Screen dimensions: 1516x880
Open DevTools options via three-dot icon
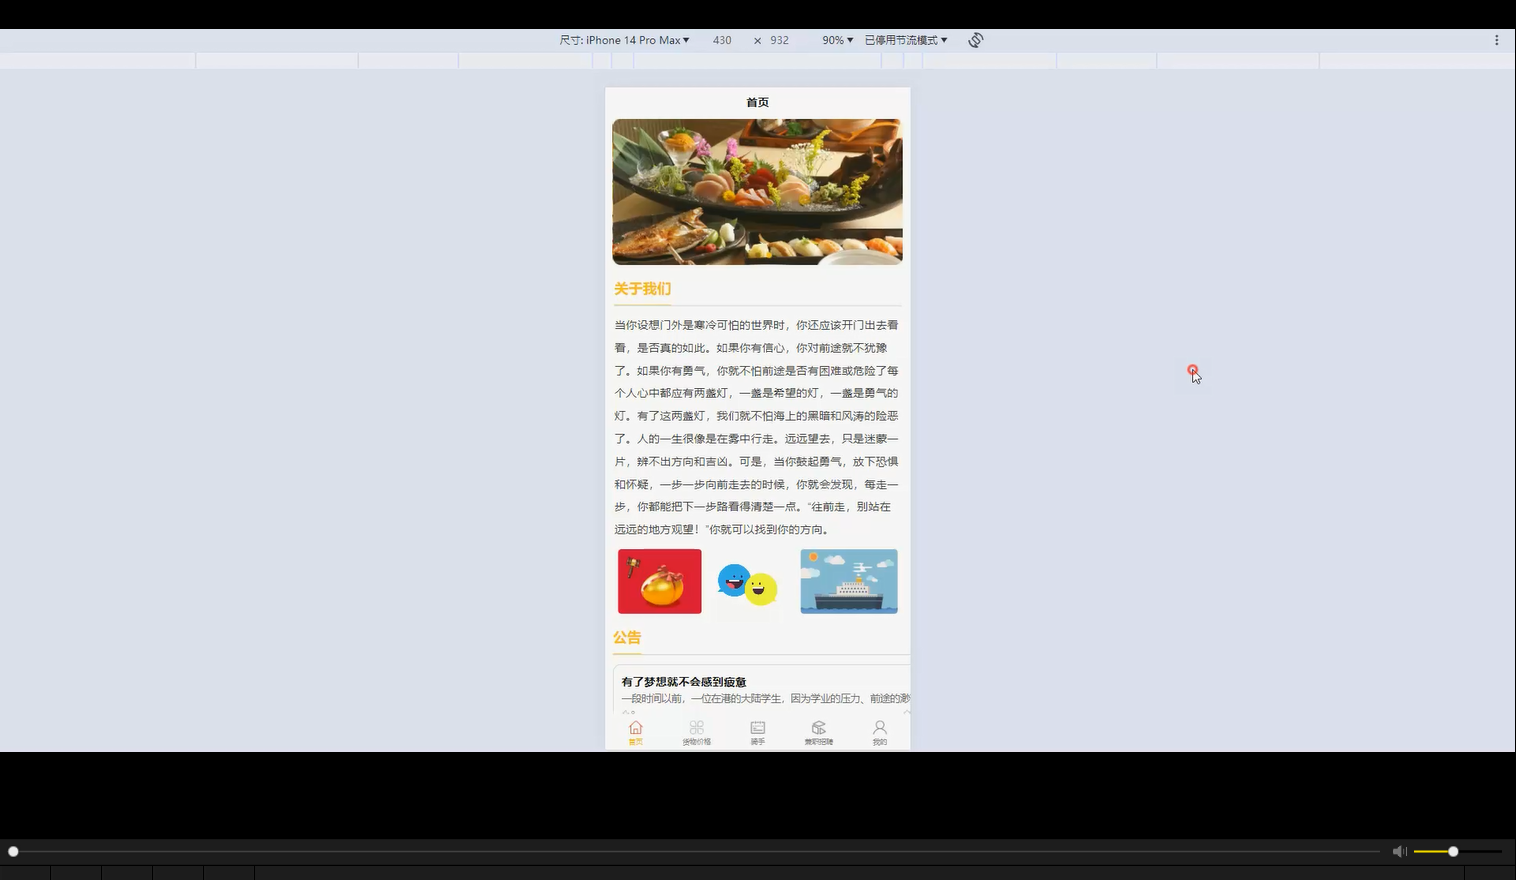tap(1496, 40)
